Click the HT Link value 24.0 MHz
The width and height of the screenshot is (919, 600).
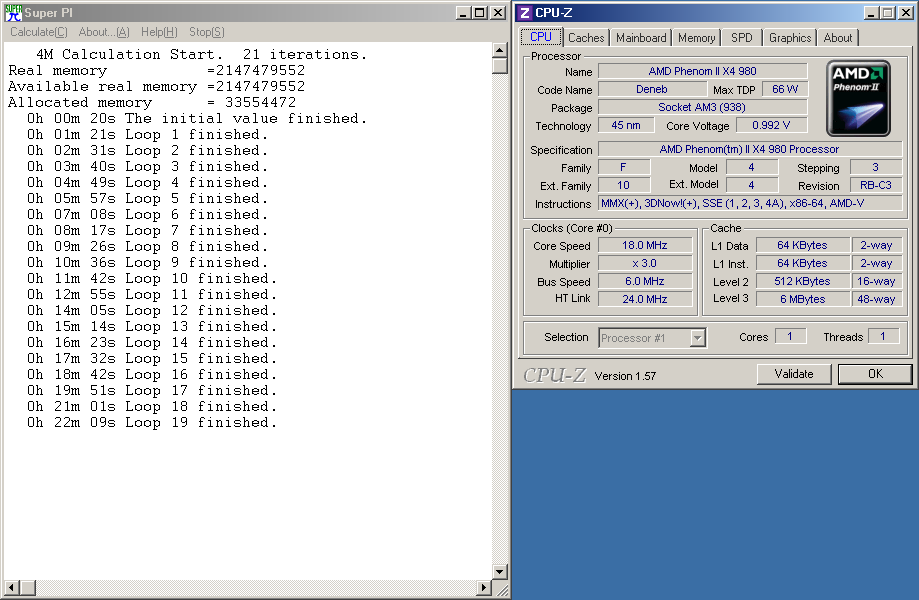(x=645, y=299)
